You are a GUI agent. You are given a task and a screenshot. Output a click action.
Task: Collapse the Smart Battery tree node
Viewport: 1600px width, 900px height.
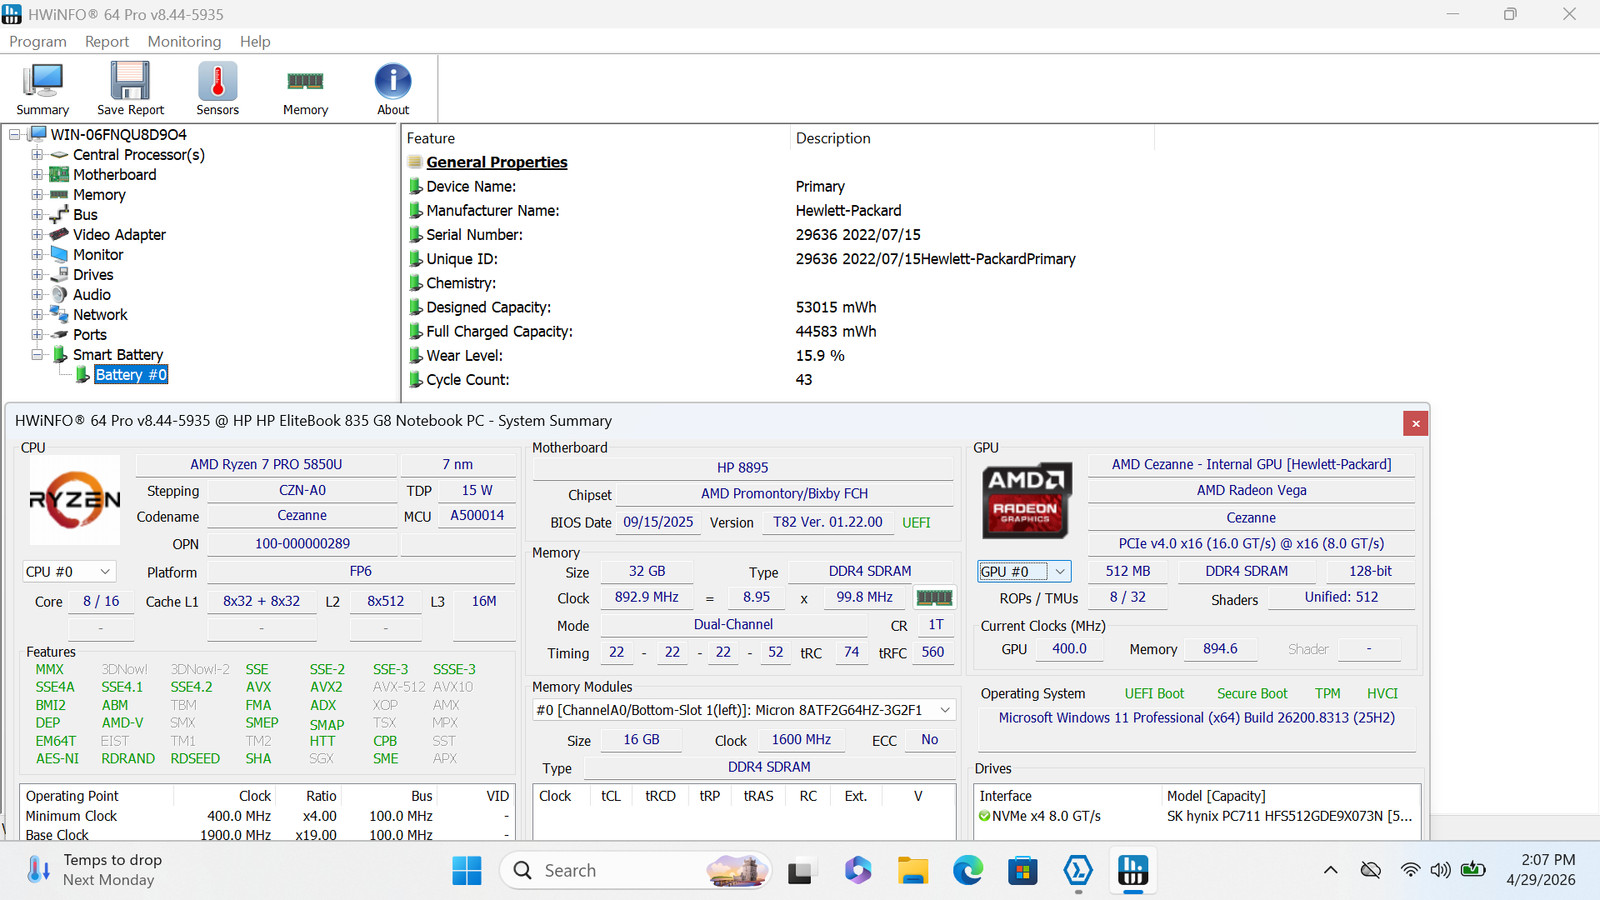pos(37,355)
